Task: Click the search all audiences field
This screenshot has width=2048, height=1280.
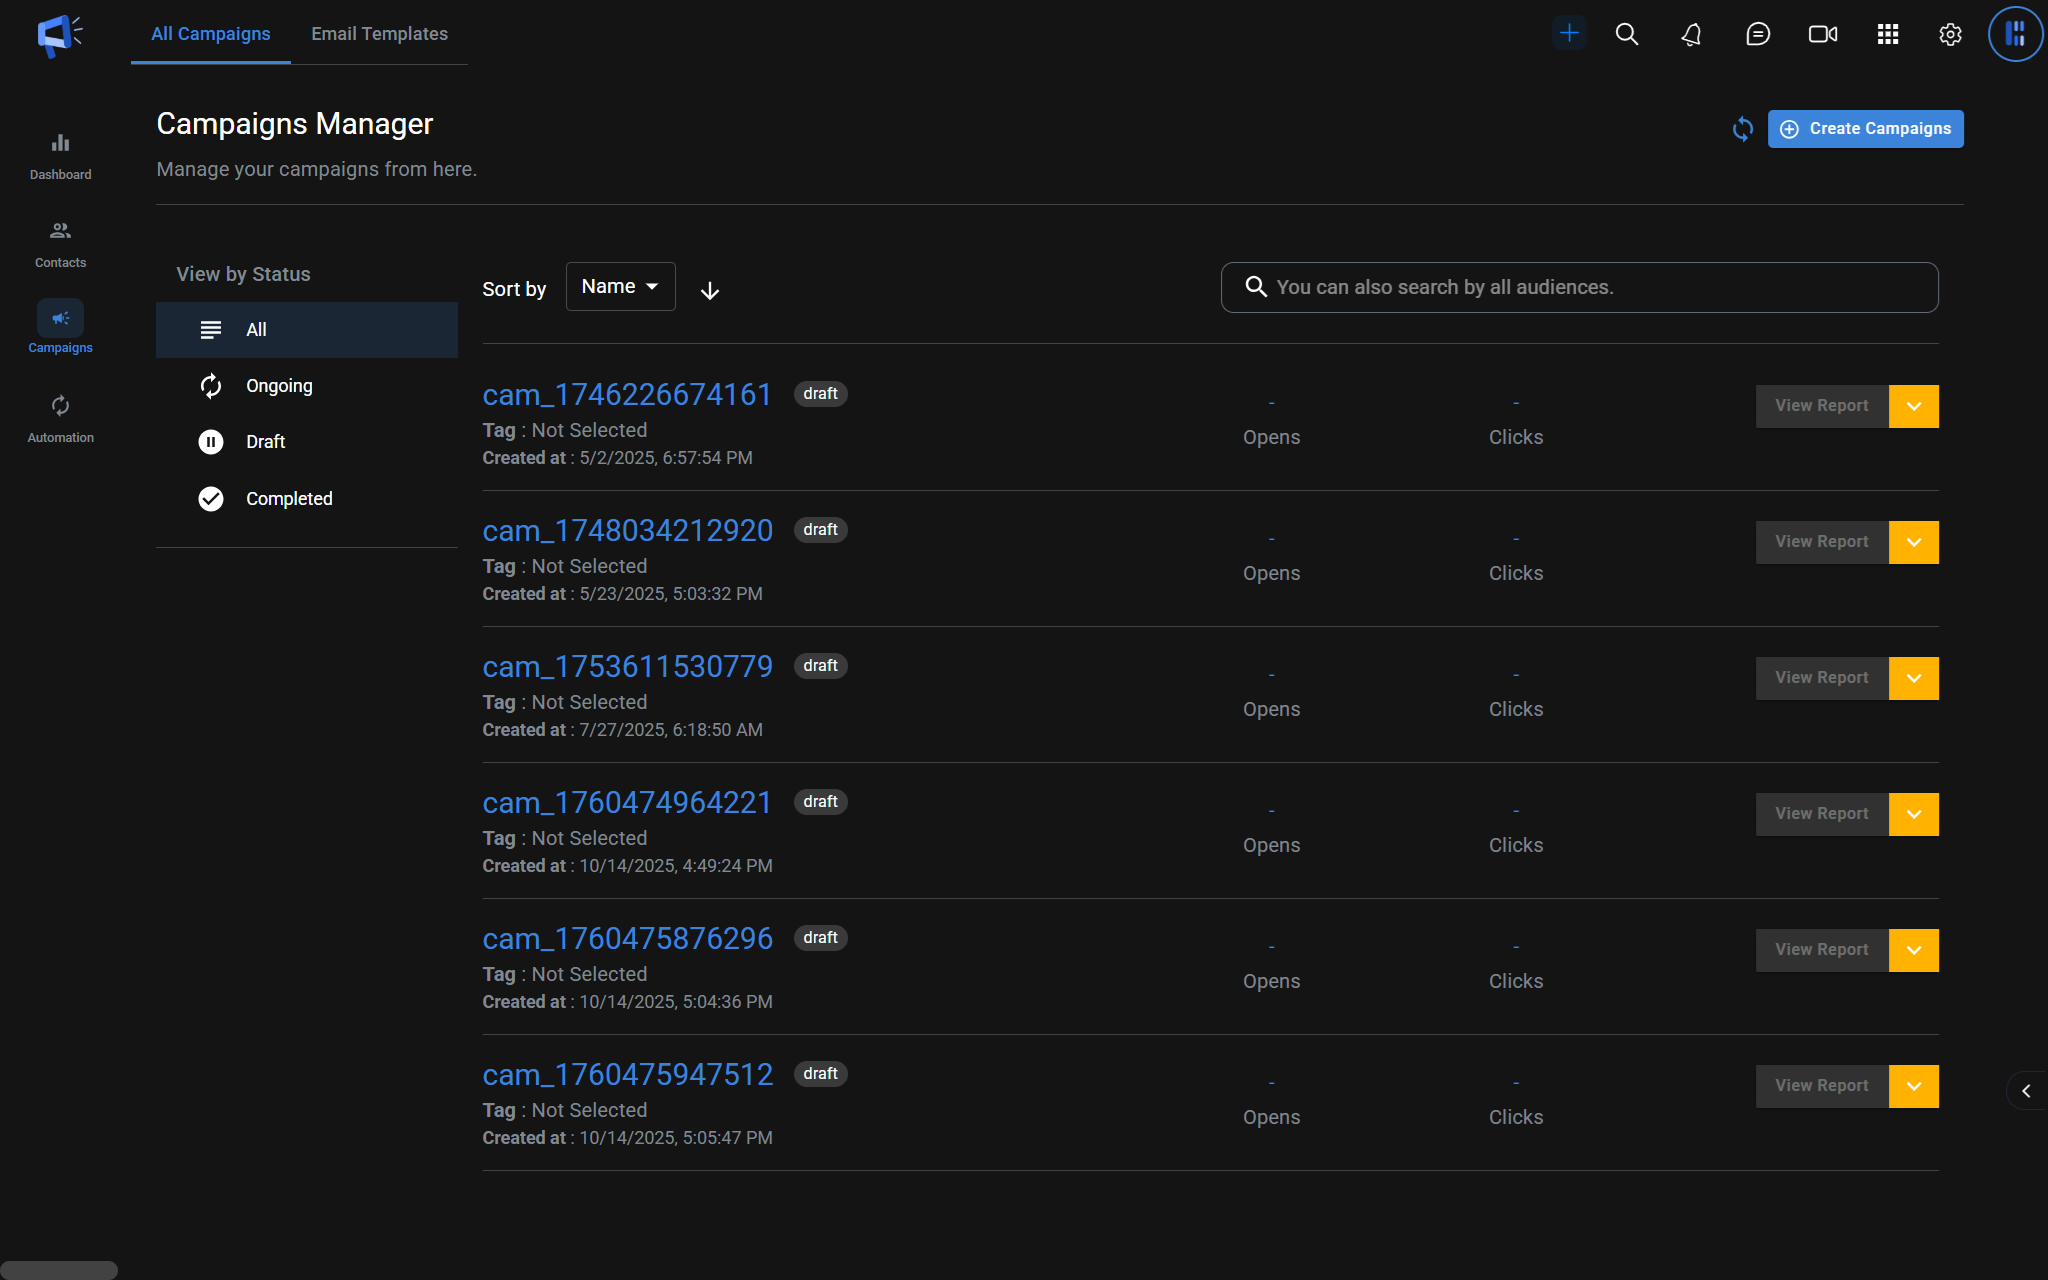Action: click(x=1590, y=288)
